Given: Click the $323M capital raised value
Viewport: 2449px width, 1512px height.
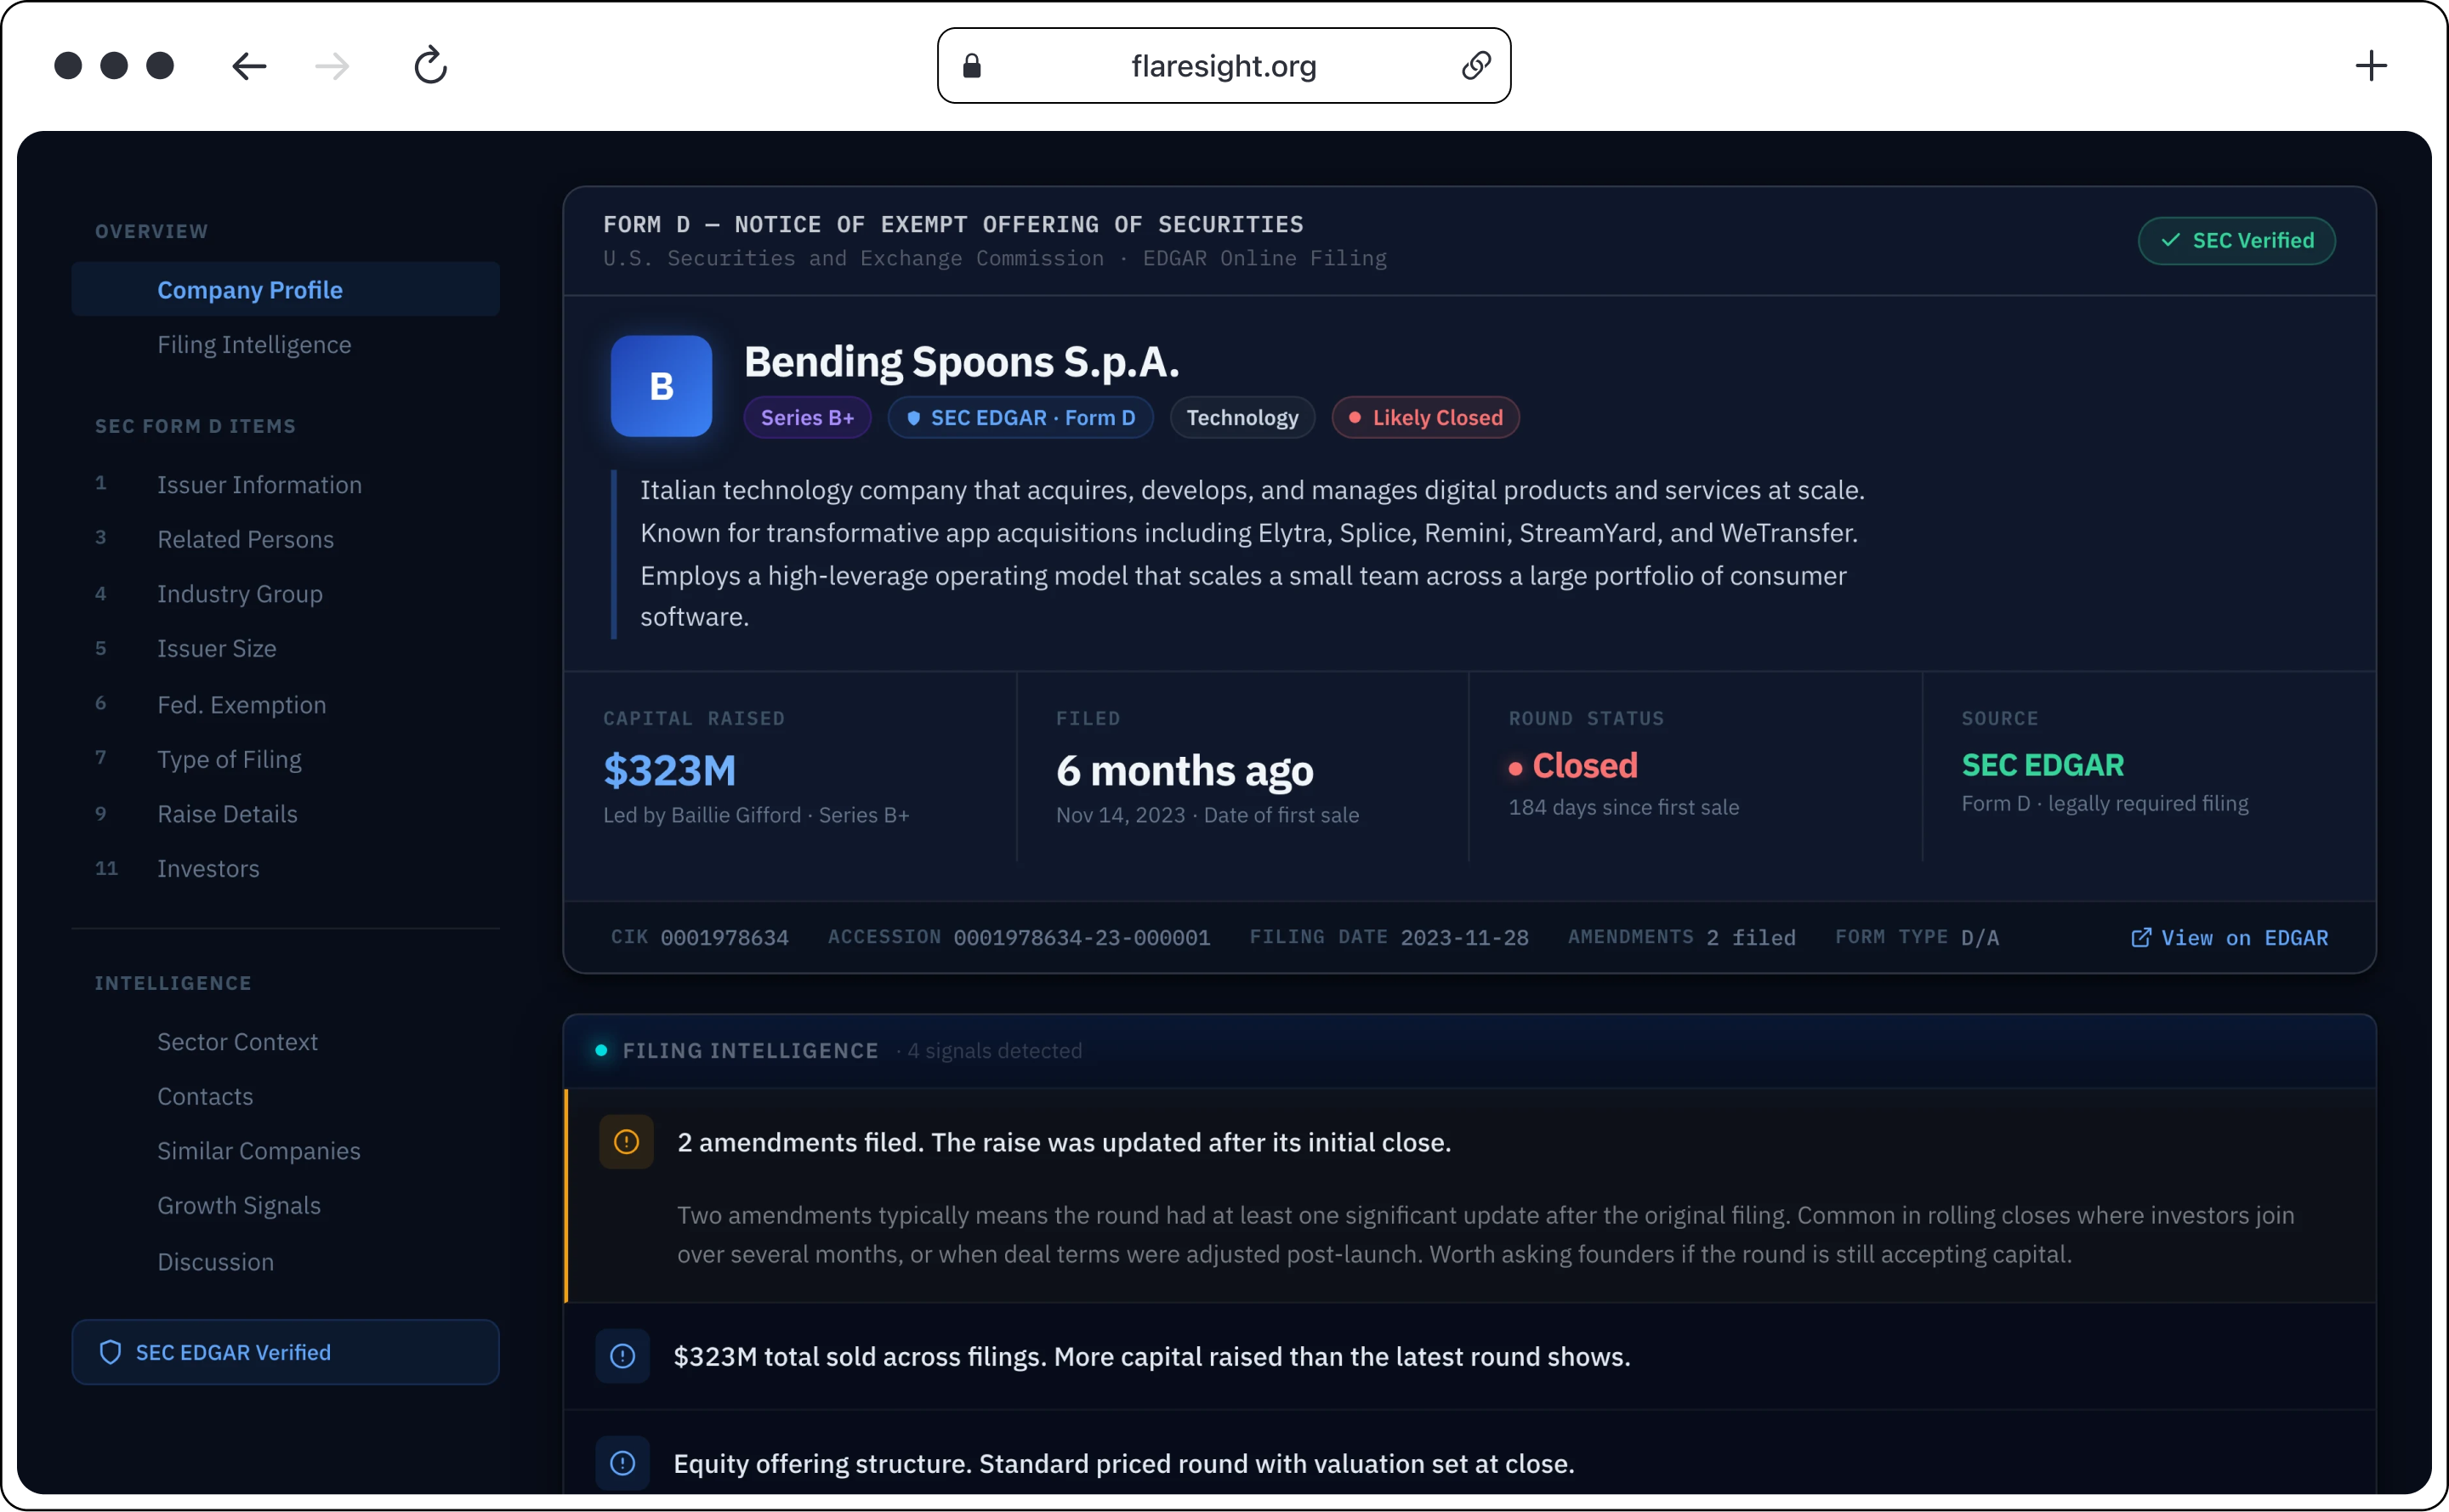Looking at the screenshot, I should click(669, 770).
